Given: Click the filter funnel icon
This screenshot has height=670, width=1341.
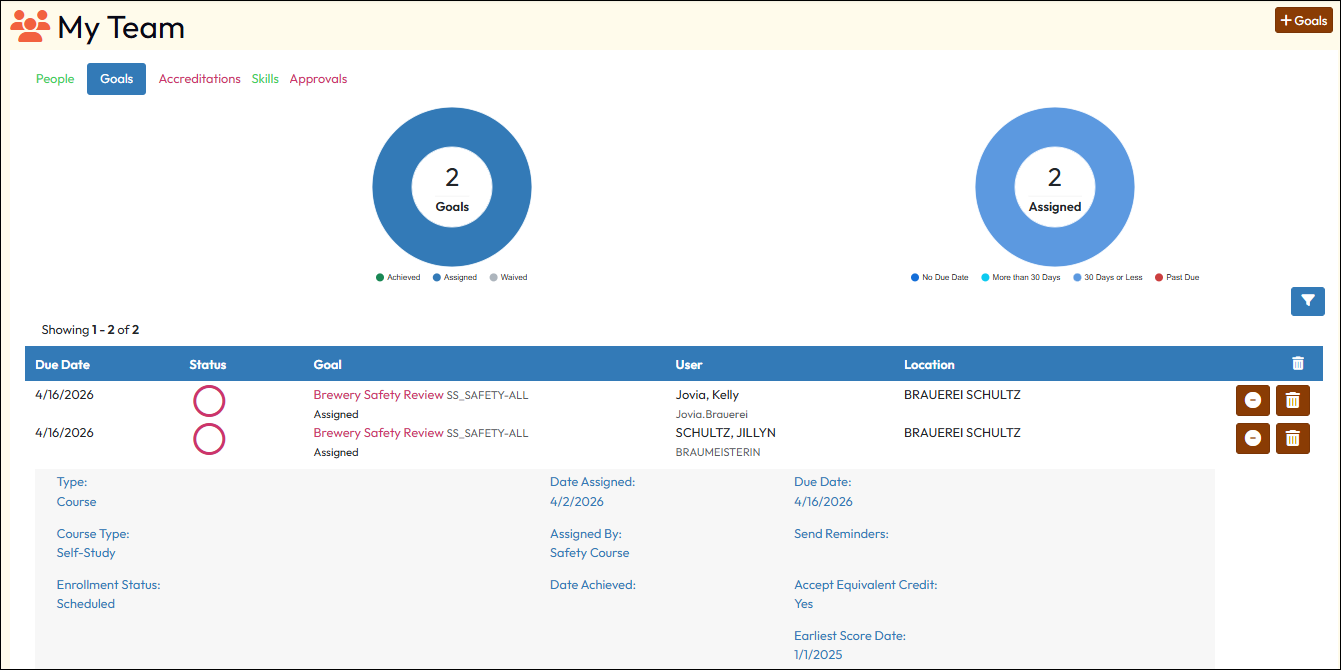Looking at the screenshot, I should 1307,301.
